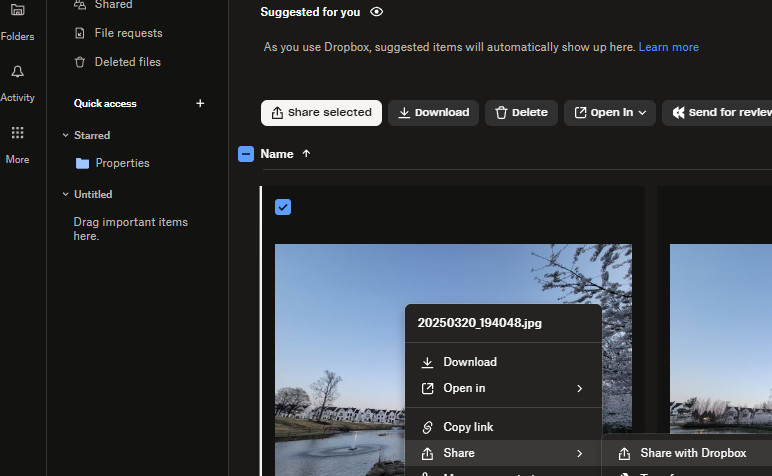Collapse the Untitled section
Image resolution: width=772 pixels, height=476 pixels.
coord(65,194)
